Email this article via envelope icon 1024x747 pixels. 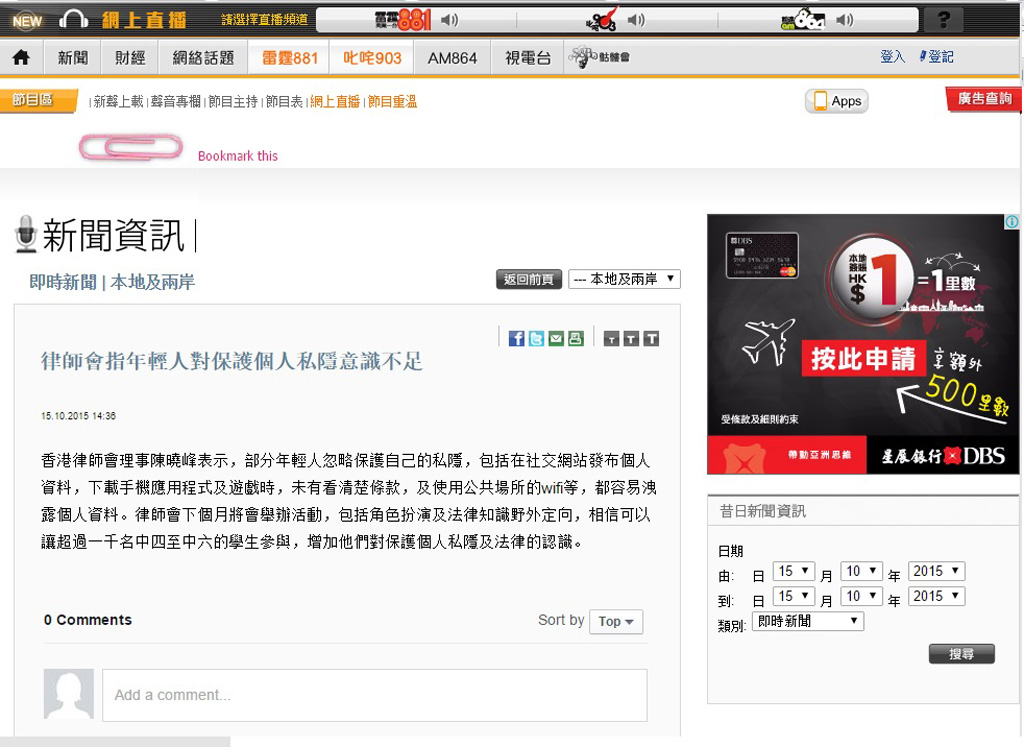(556, 339)
